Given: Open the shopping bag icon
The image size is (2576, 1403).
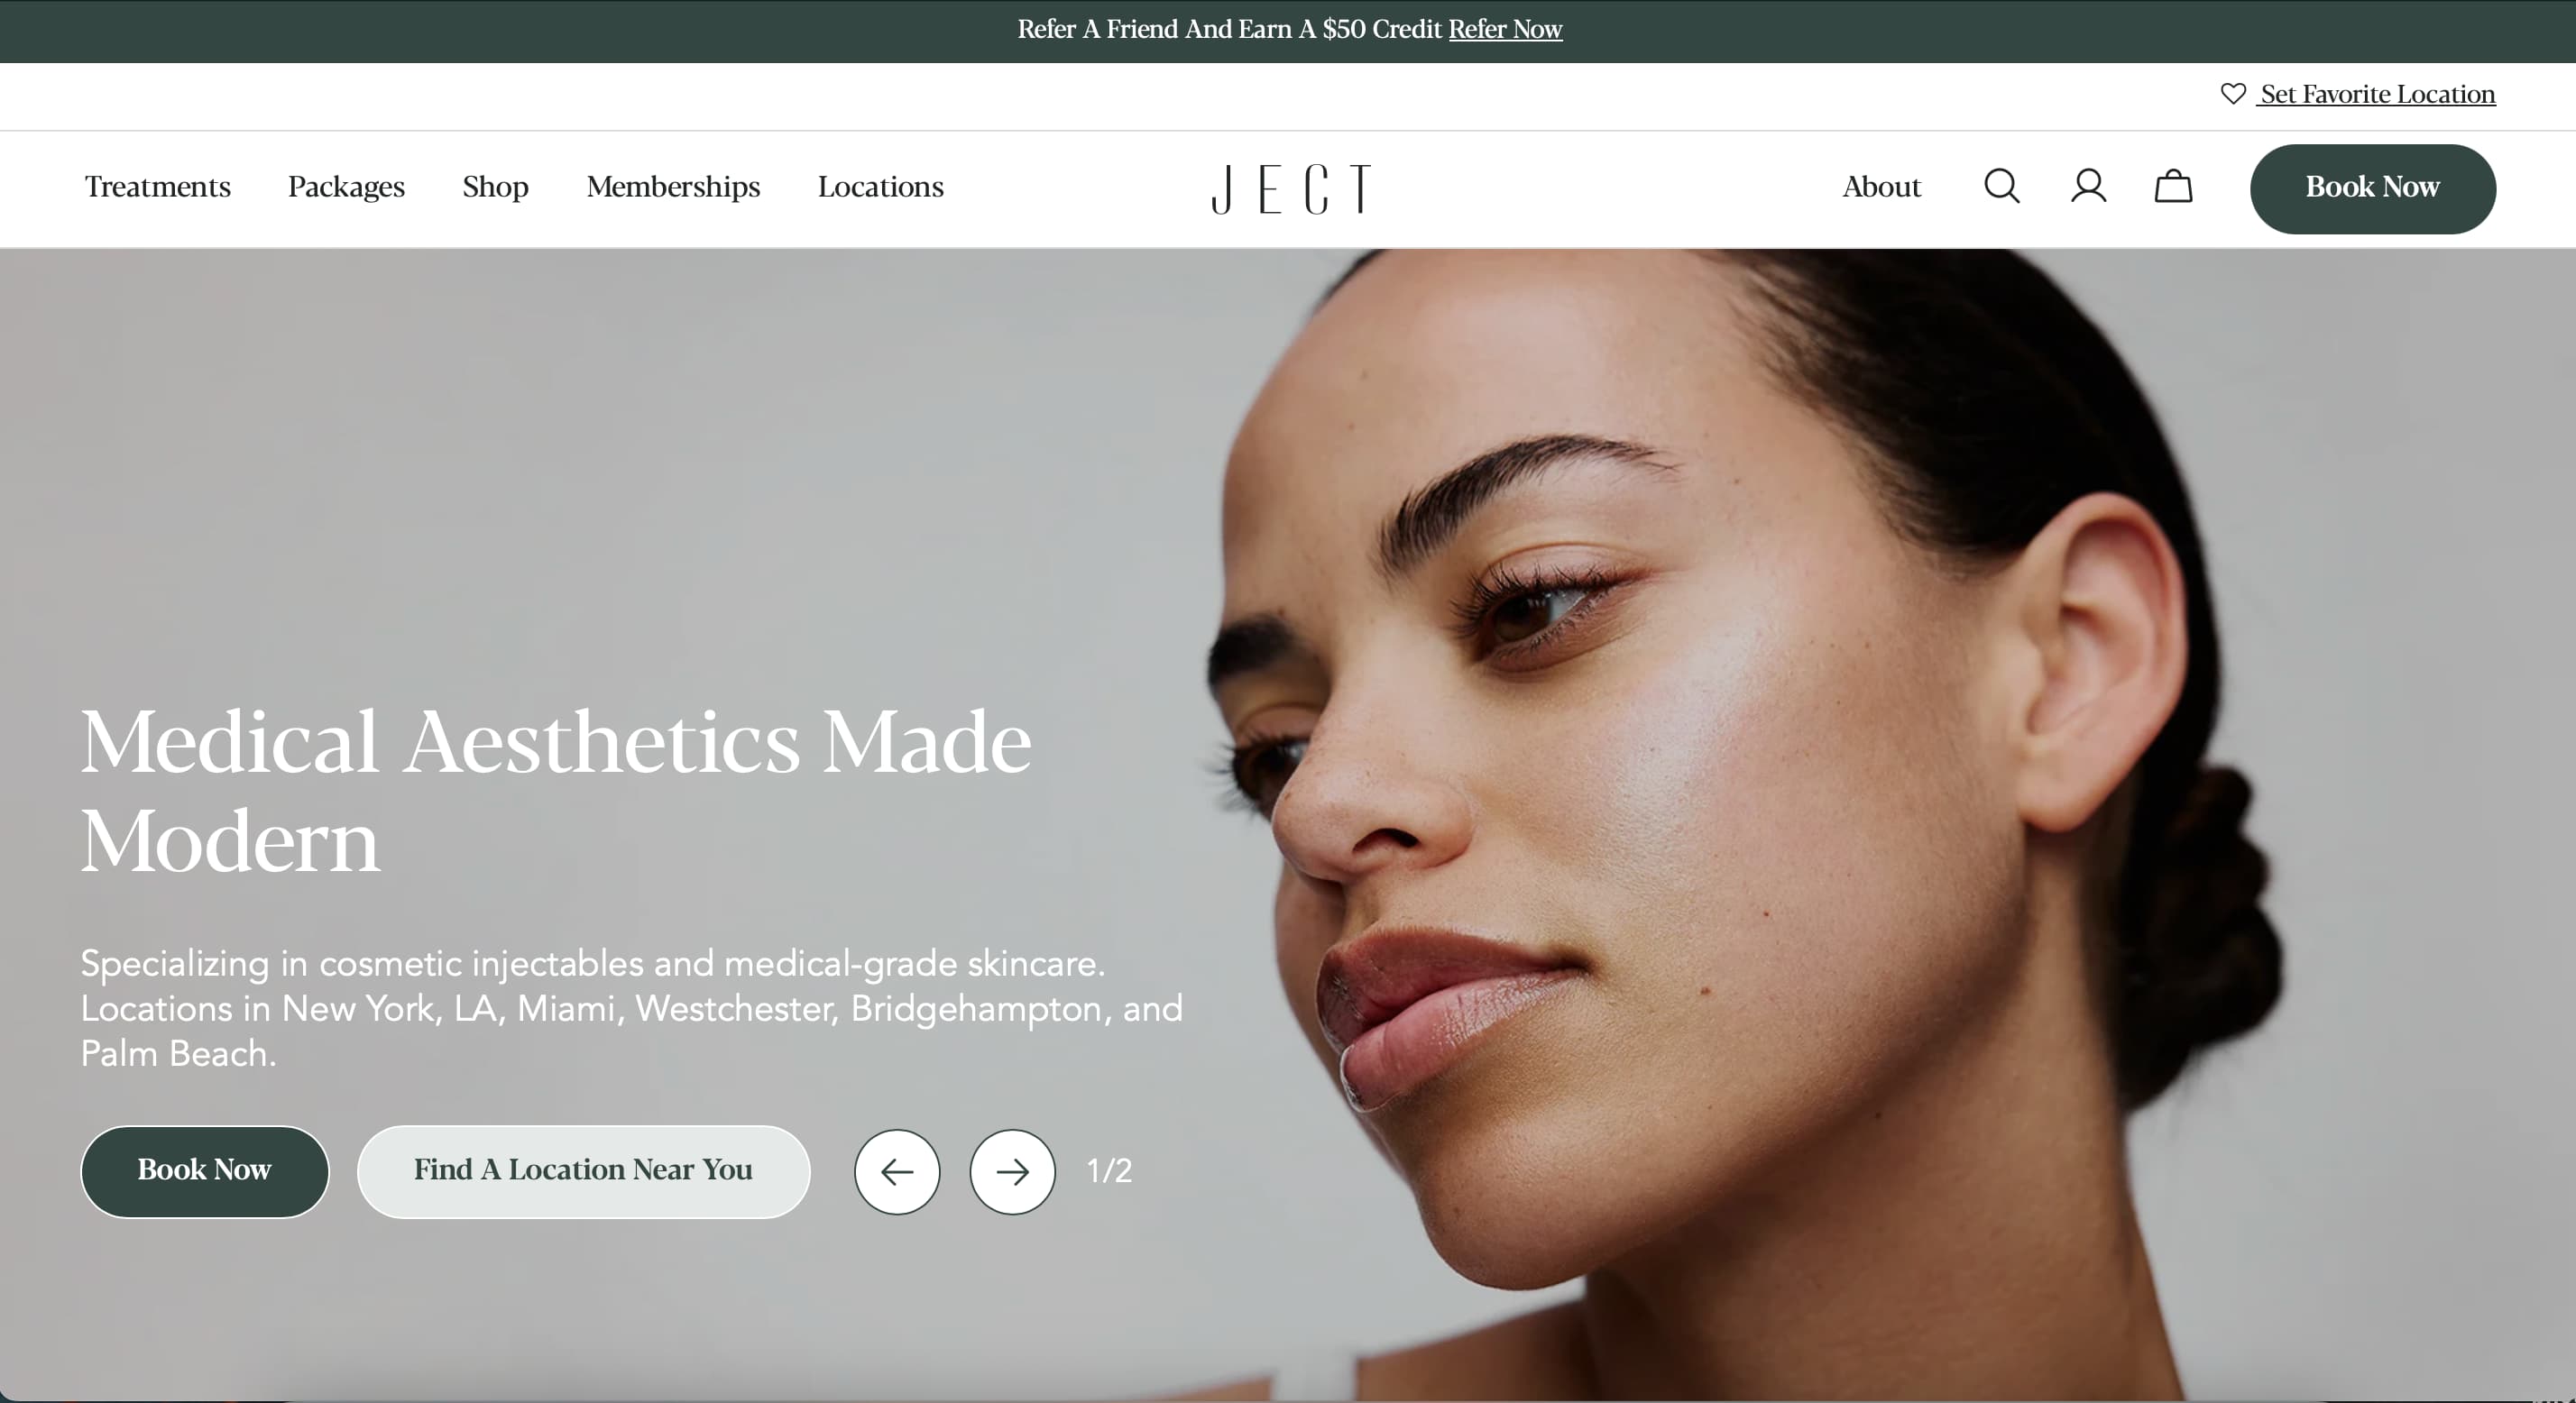Looking at the screenshot, I should 2173,186.
